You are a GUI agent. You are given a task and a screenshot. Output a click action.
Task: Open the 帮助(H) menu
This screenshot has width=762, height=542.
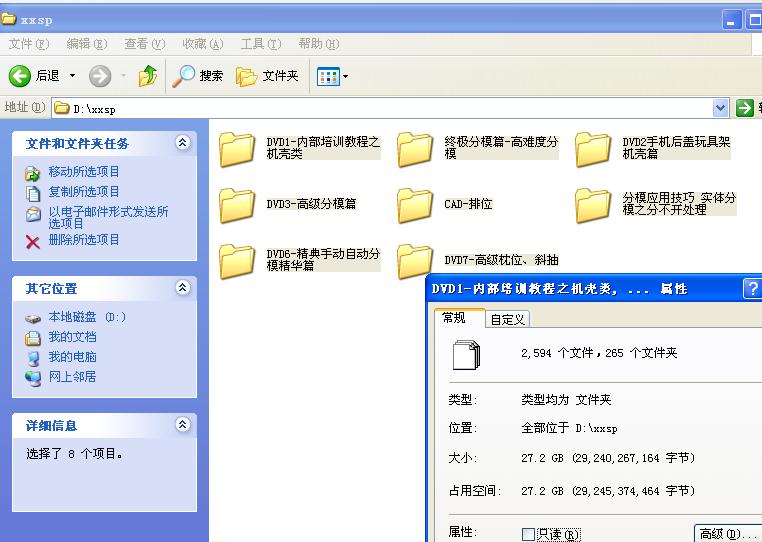pos(319,44)
